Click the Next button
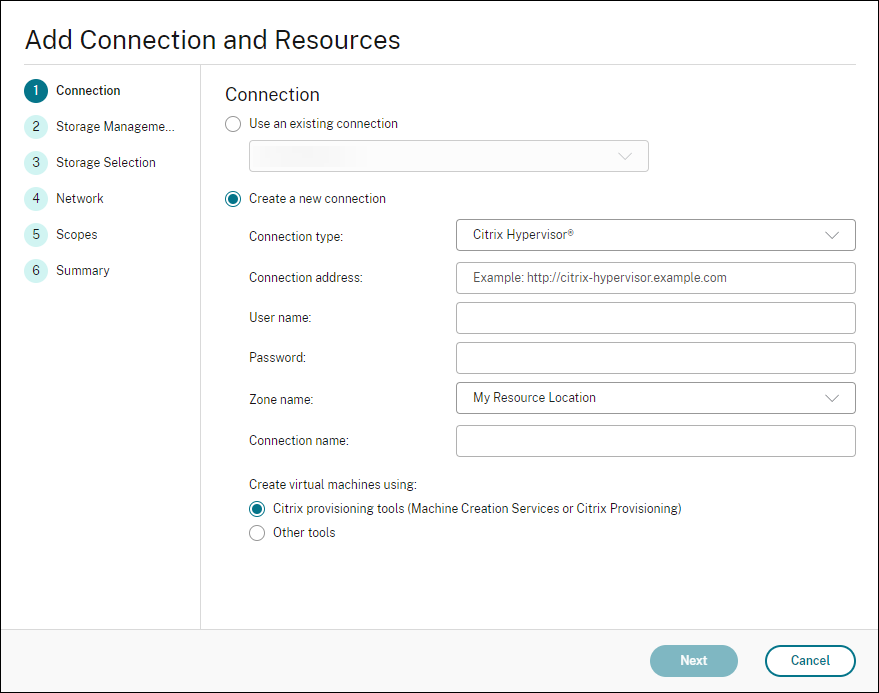The width and height of the screenshot is (879, 693). click(x=693, y=661)
